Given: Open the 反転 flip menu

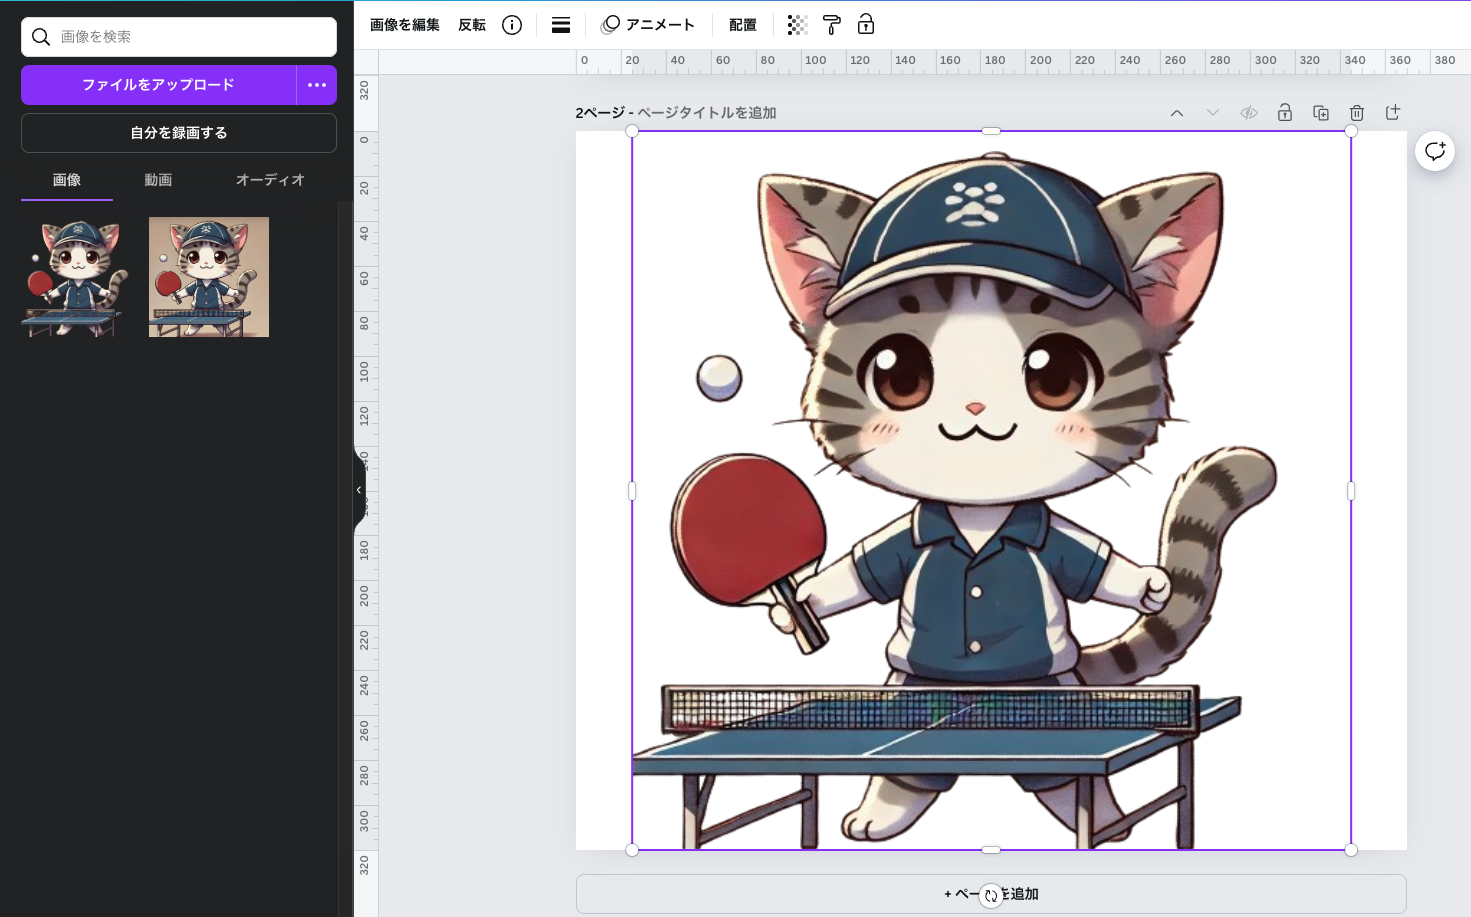Looking at the screenshot, I should pos(472,25).
